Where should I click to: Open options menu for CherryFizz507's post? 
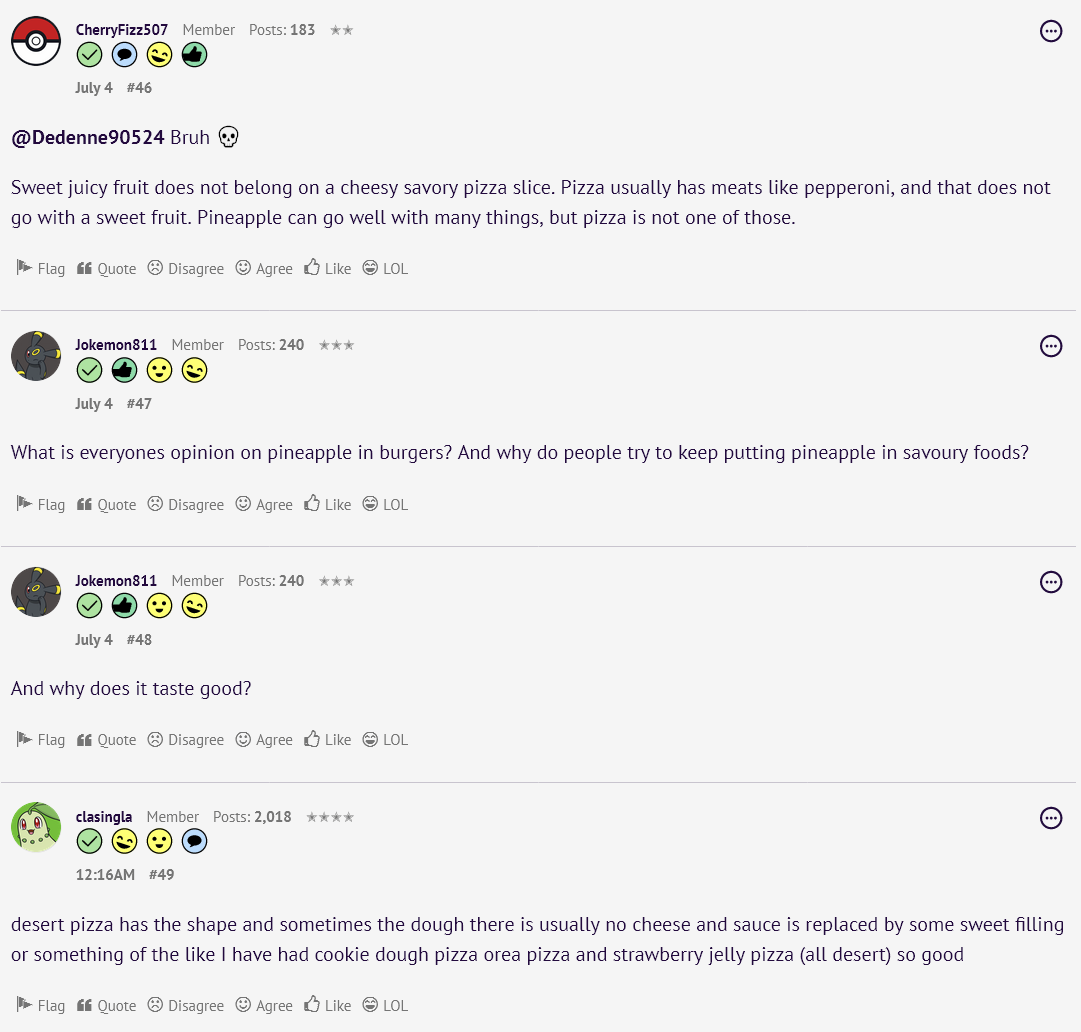[x=1051, y=31]
